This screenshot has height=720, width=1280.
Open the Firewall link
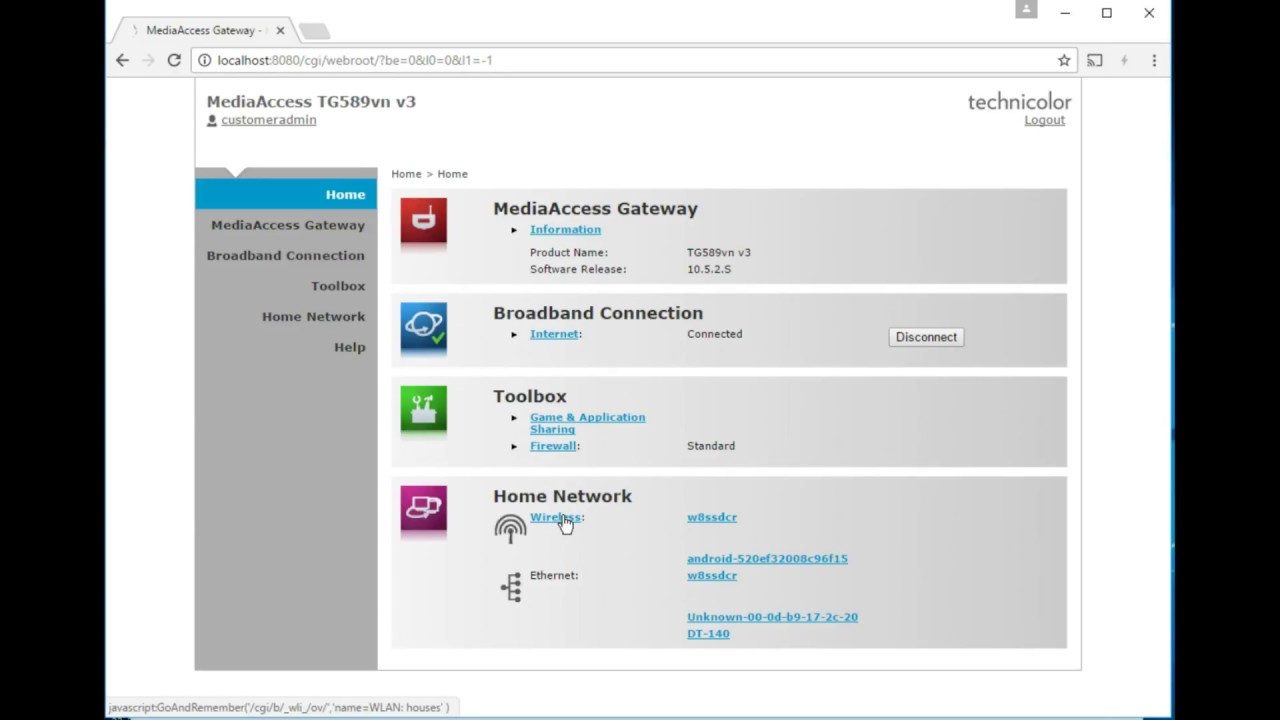(553, 446)
